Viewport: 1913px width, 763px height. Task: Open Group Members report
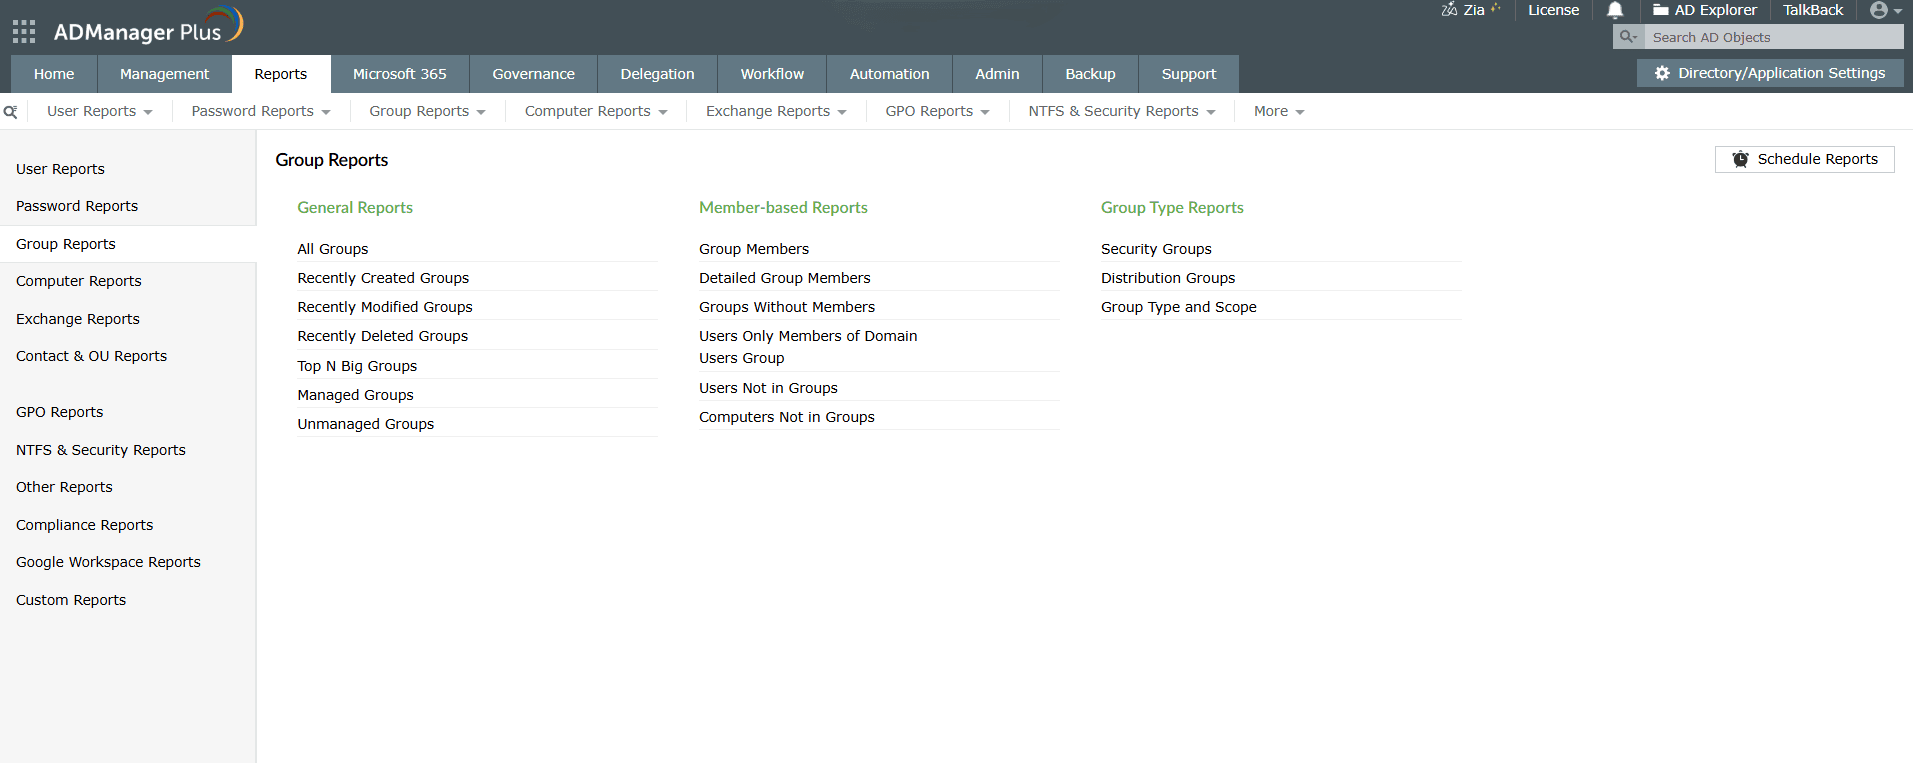(754, 249)
